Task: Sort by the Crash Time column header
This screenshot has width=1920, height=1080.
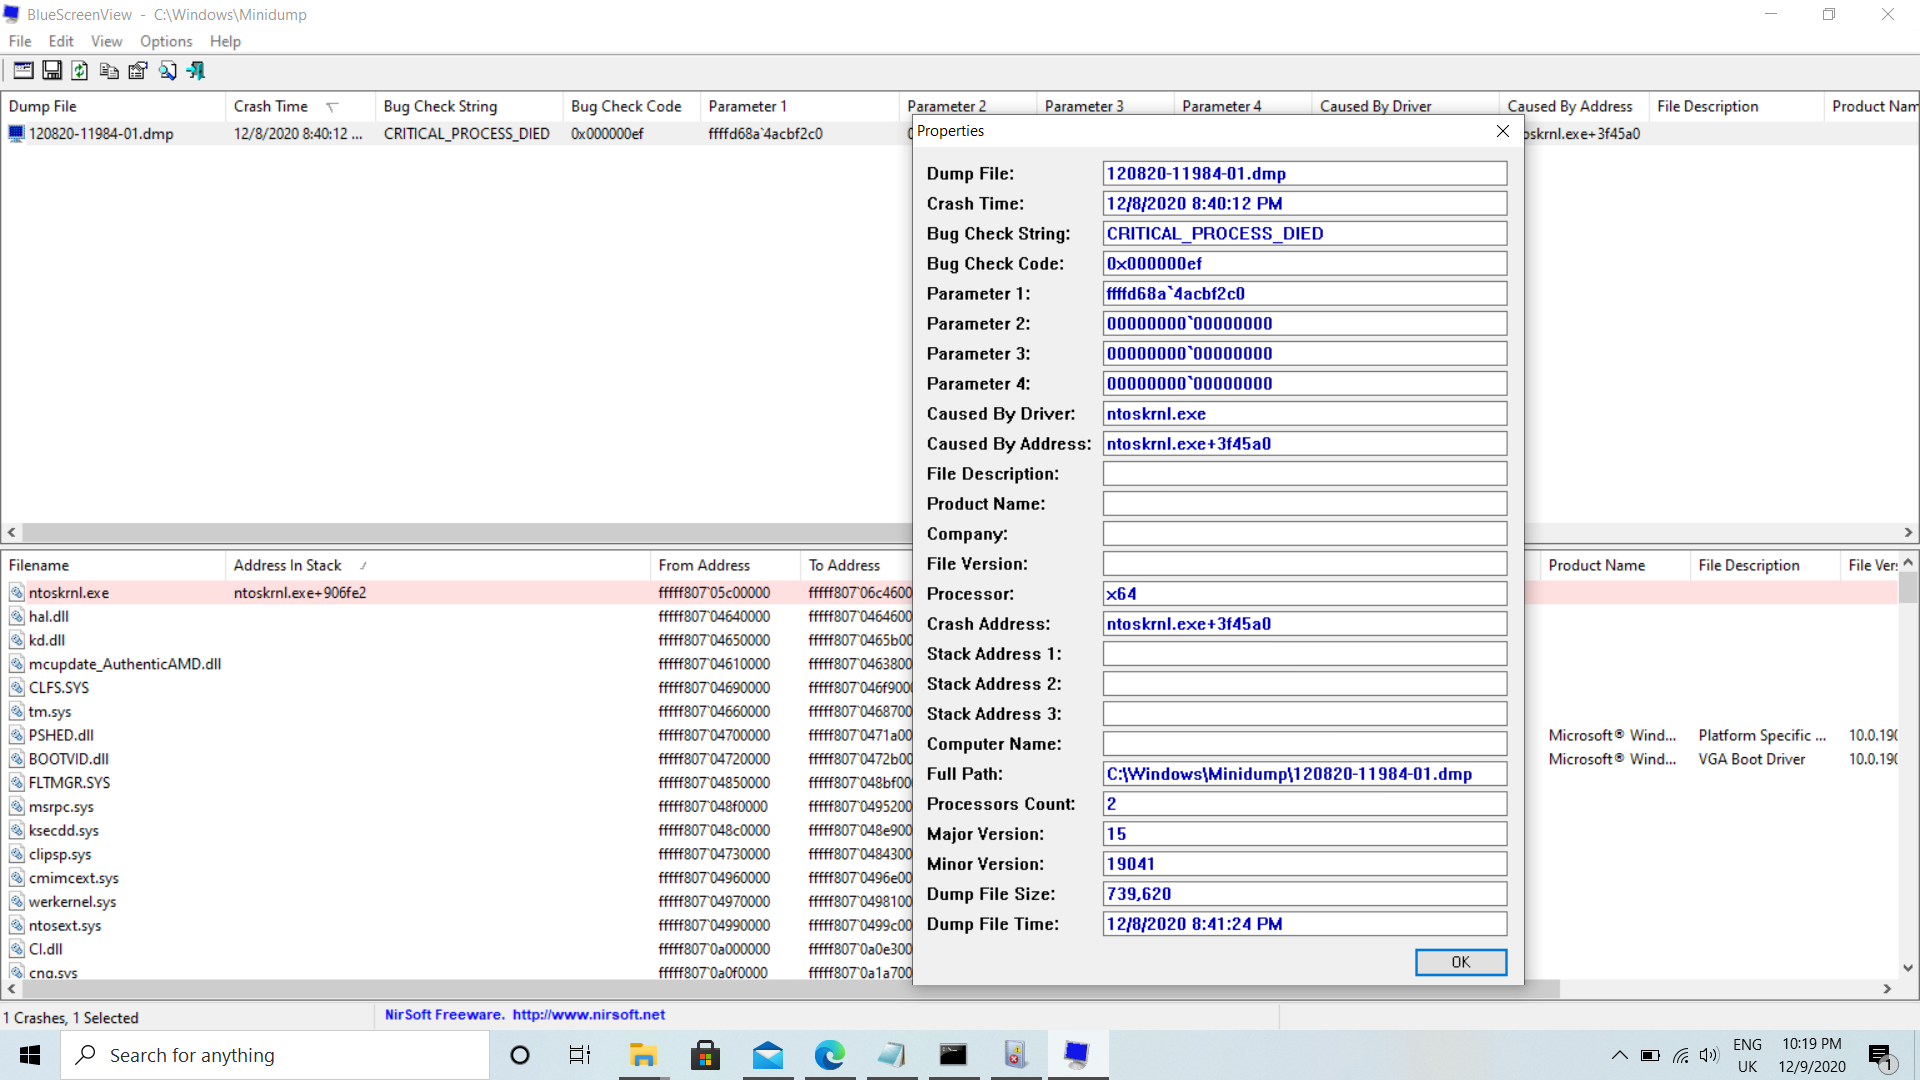Action: pos(300,106)
